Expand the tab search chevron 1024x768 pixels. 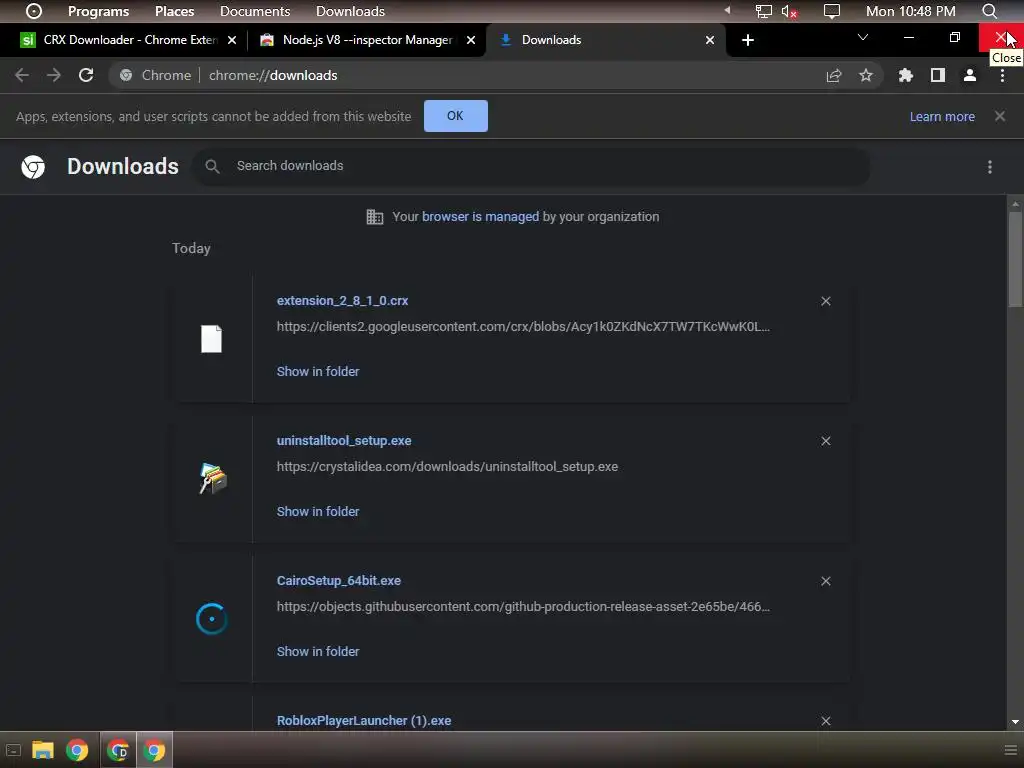click(x=863, y=37)
